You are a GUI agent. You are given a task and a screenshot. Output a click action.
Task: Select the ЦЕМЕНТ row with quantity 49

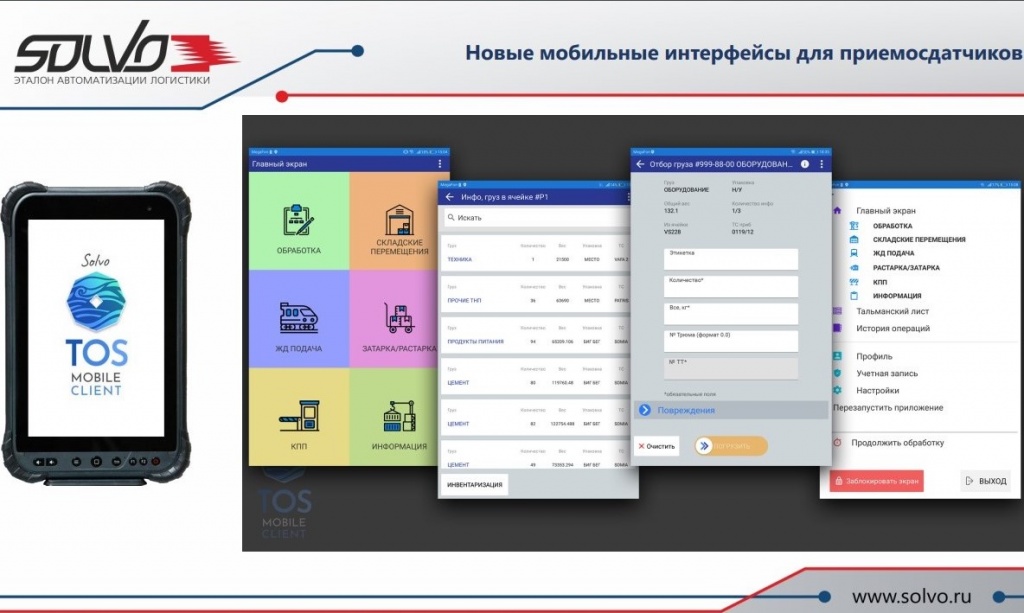tap(536, 456)
